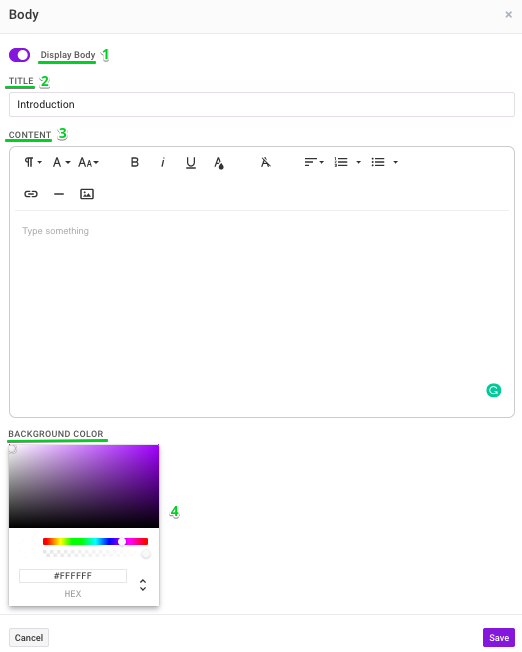Save the Body settings
The width and height of the screenshot is (522, 652).
coord(499,637)
